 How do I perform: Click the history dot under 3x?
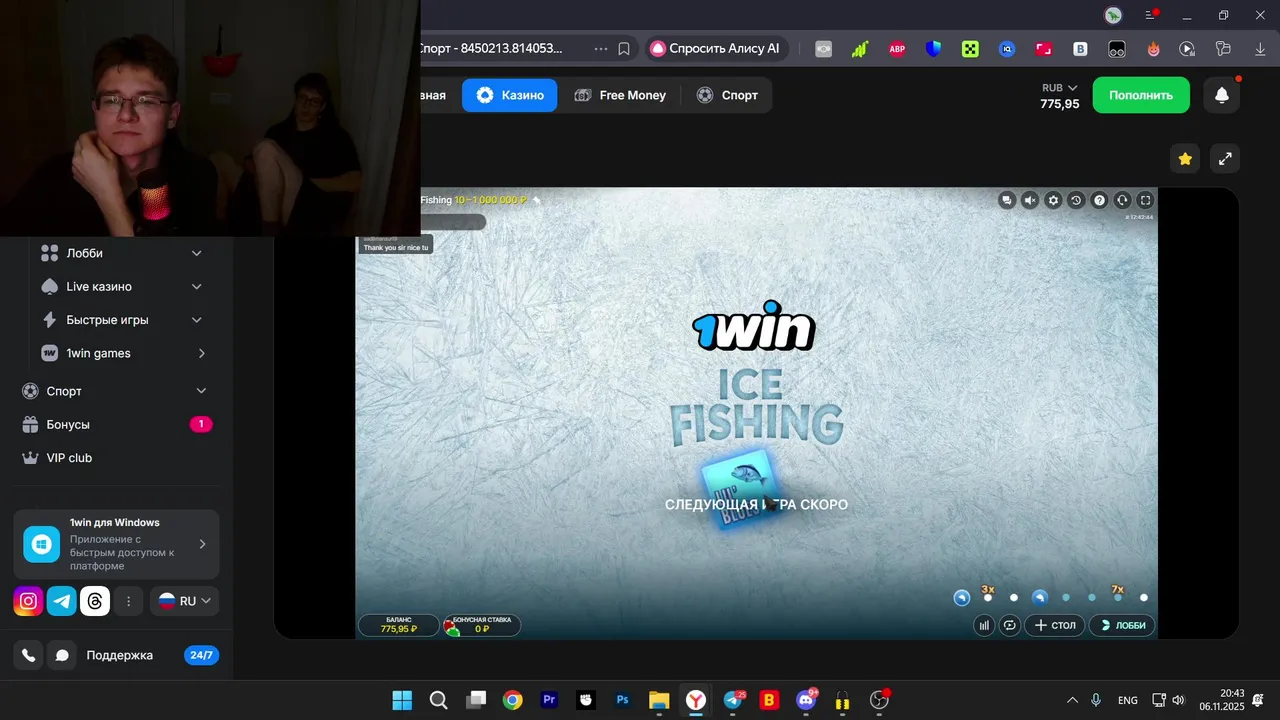[988, 598]
